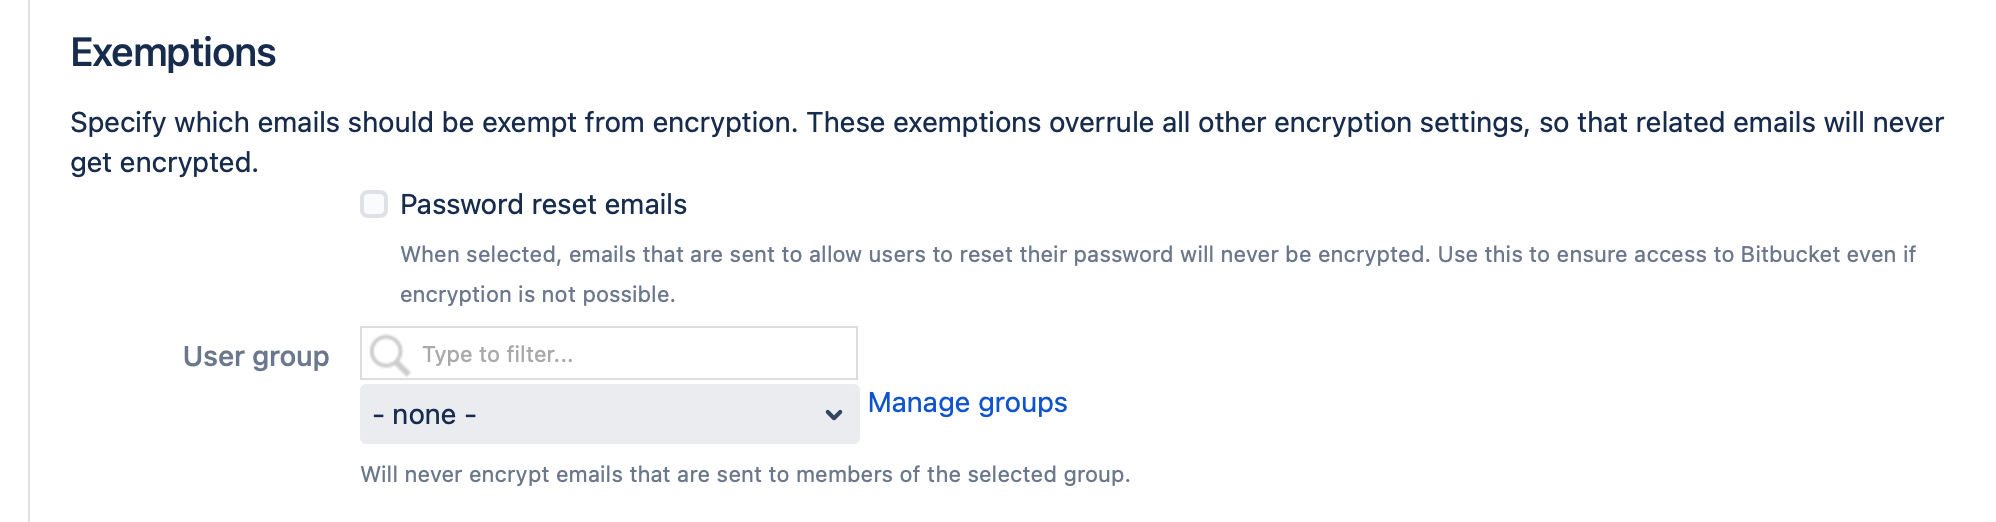This screenshot has height=522, width=1996.
Task: Click the Exemptions section heading
Action: click(x=173, y=53)
